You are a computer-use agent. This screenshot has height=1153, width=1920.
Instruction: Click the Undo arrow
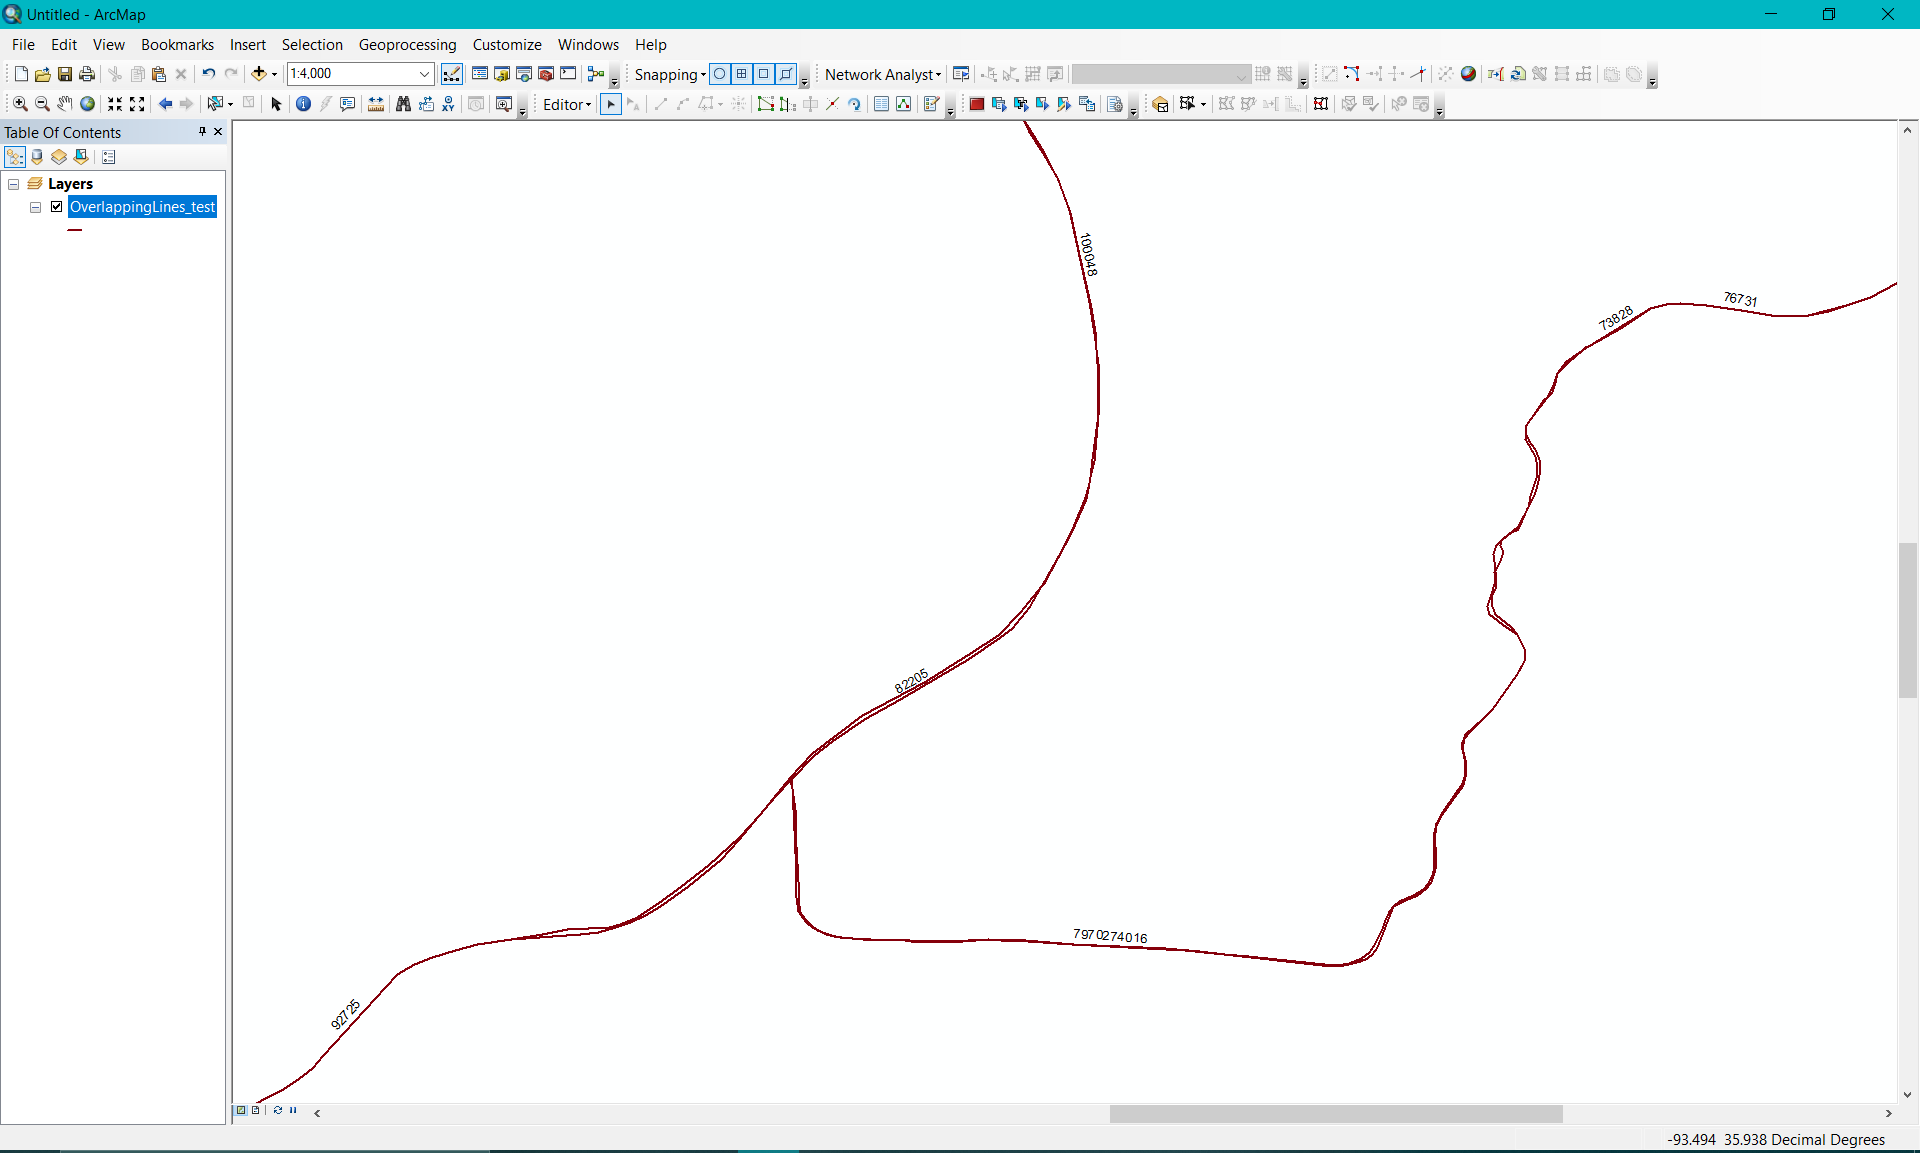click(x=208, y=74)
